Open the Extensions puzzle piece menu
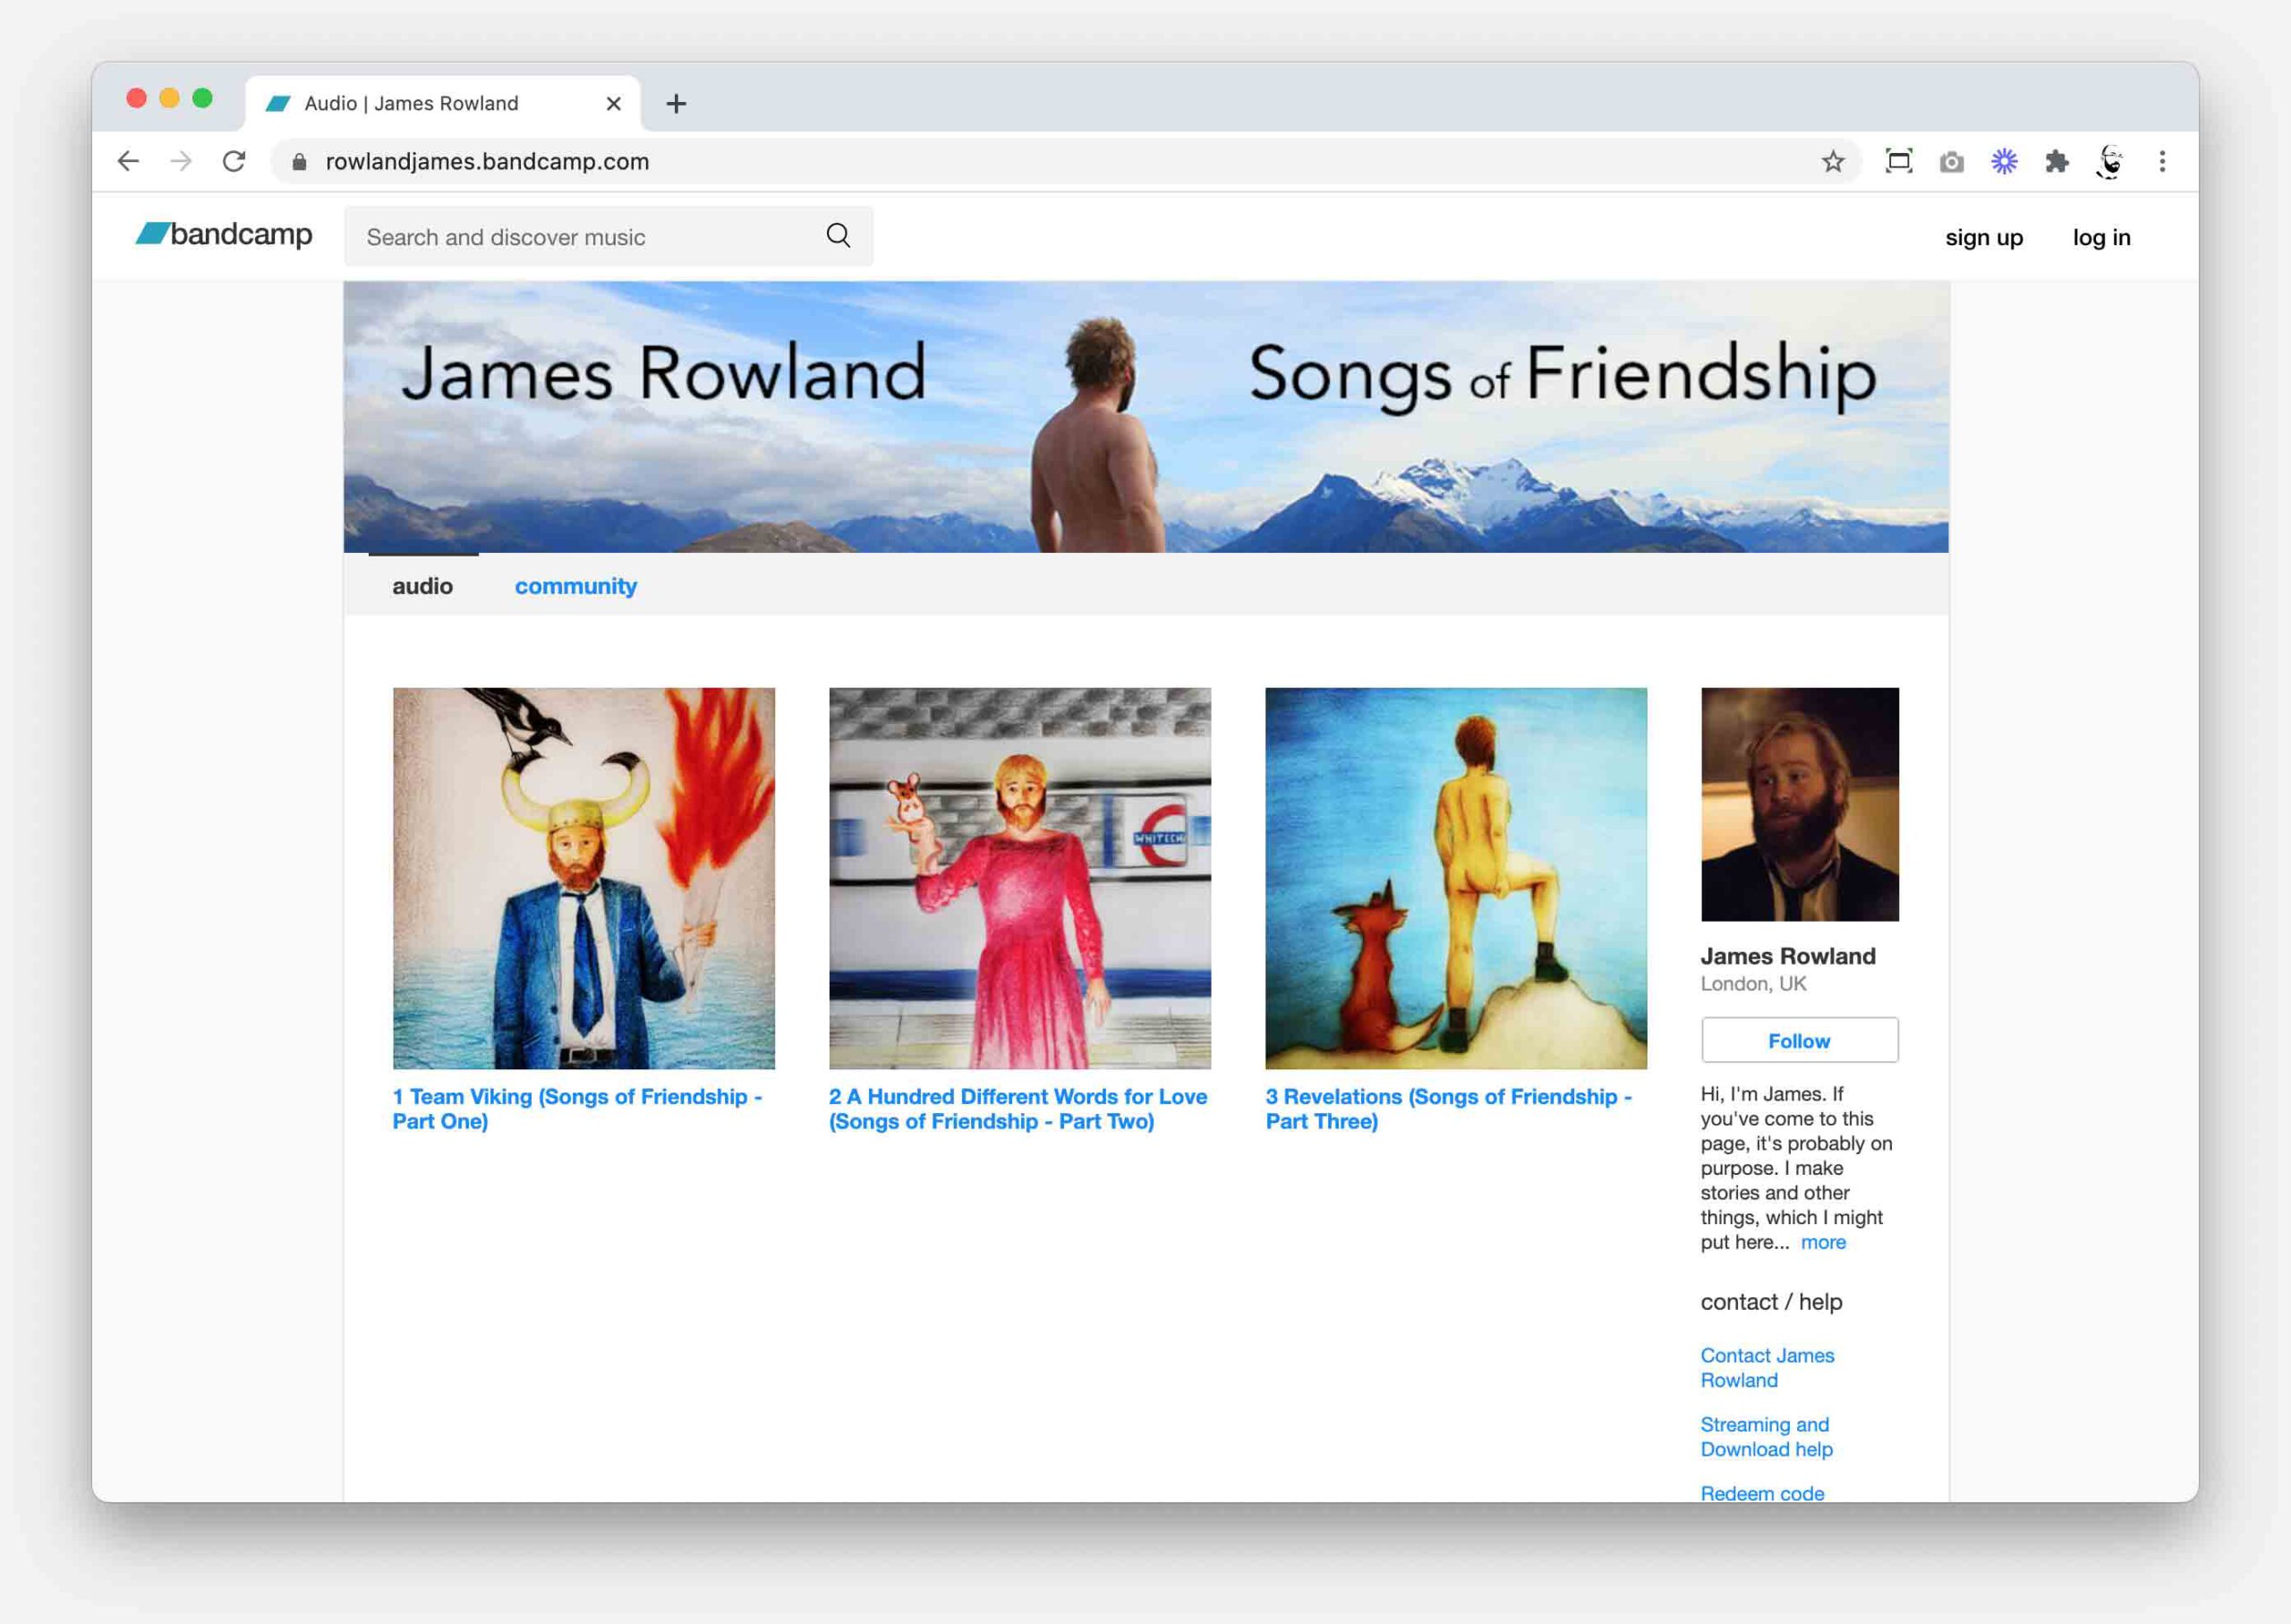The image size is (2291, 1624). click(2057, 161)
